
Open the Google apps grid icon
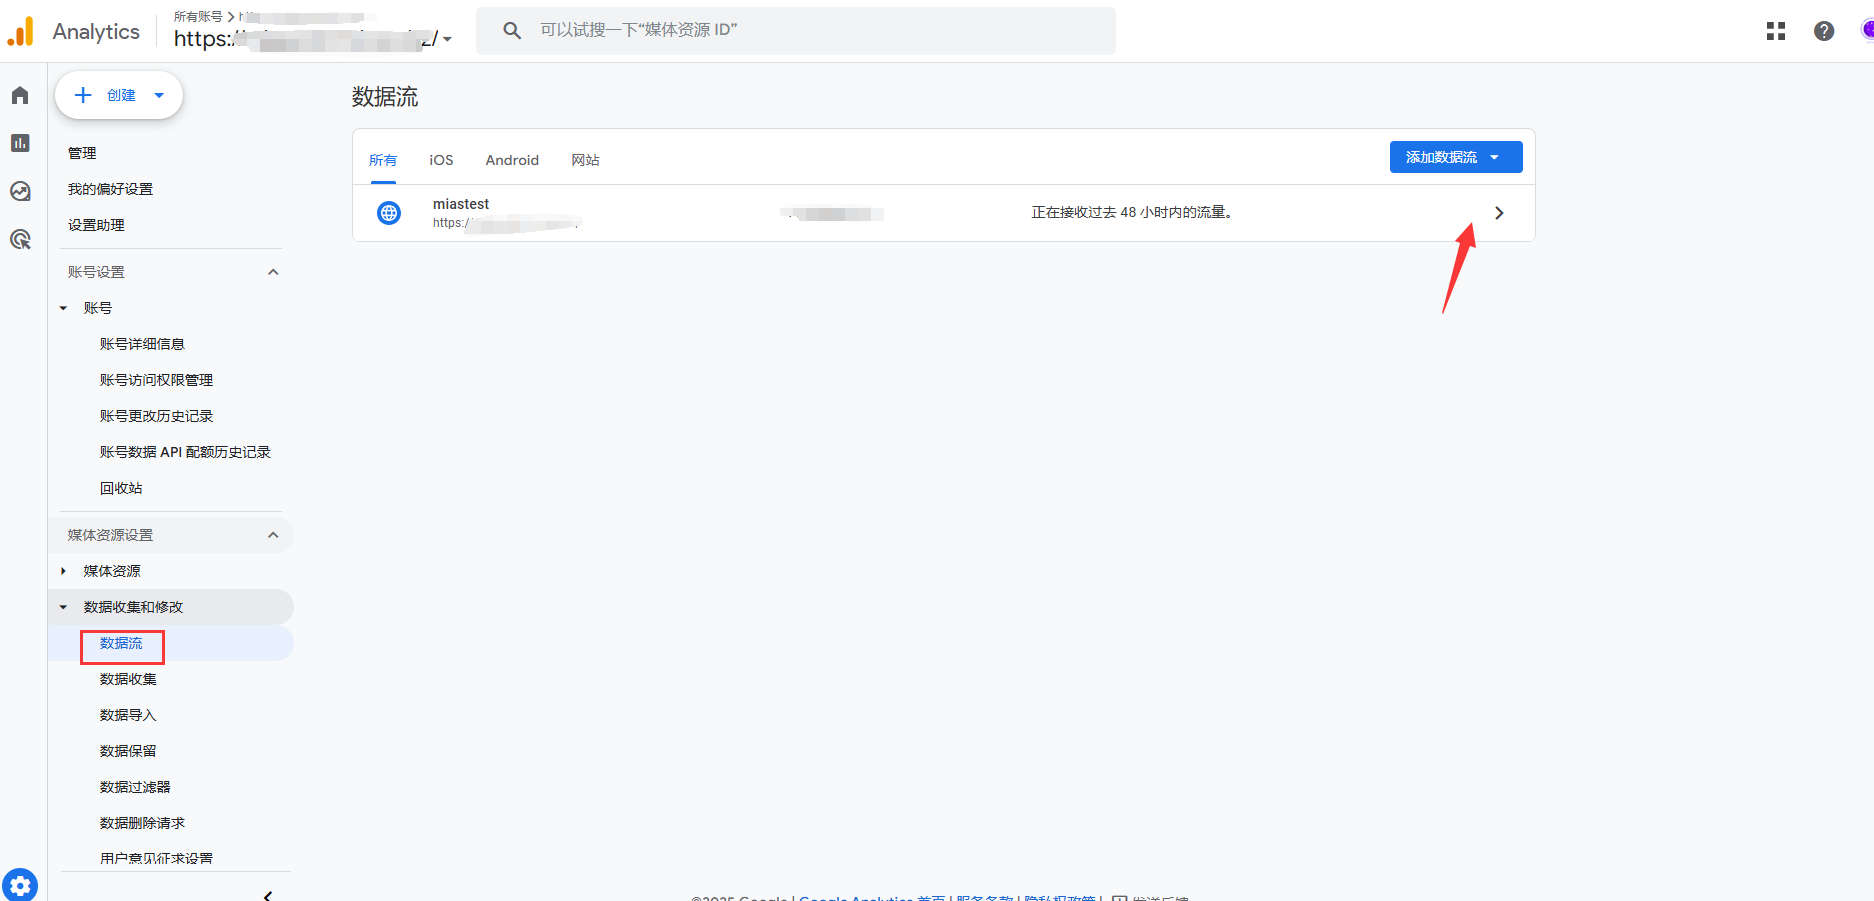1776,31
